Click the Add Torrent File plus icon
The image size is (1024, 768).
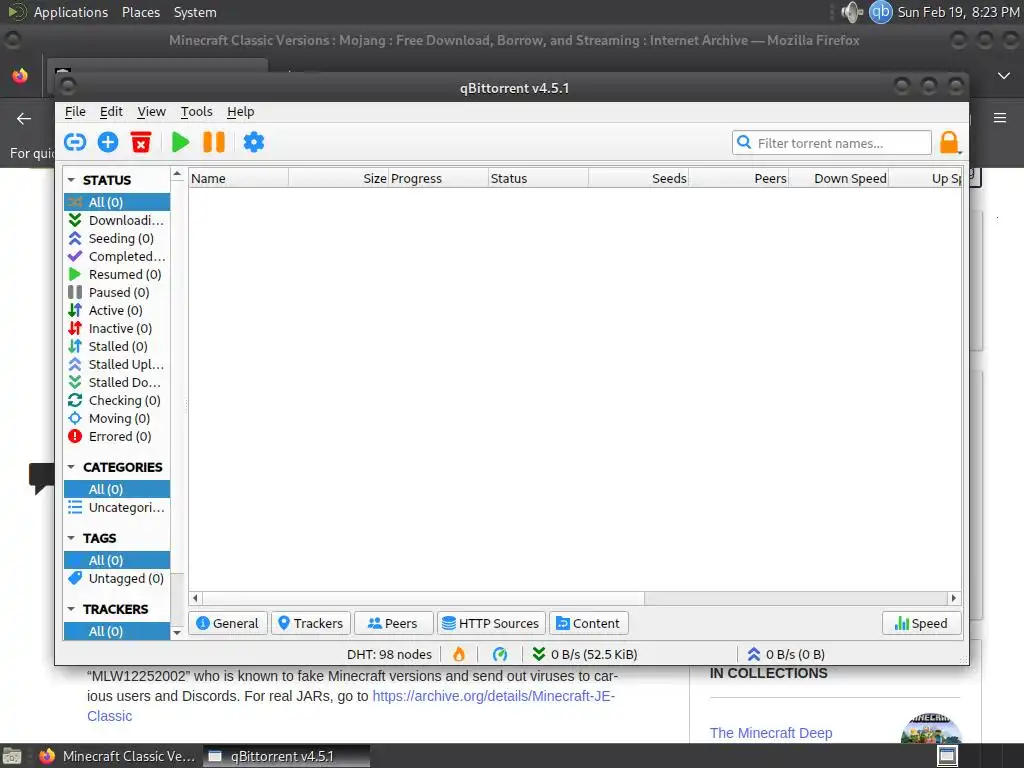pyautogui.click(x=108, y=142)
